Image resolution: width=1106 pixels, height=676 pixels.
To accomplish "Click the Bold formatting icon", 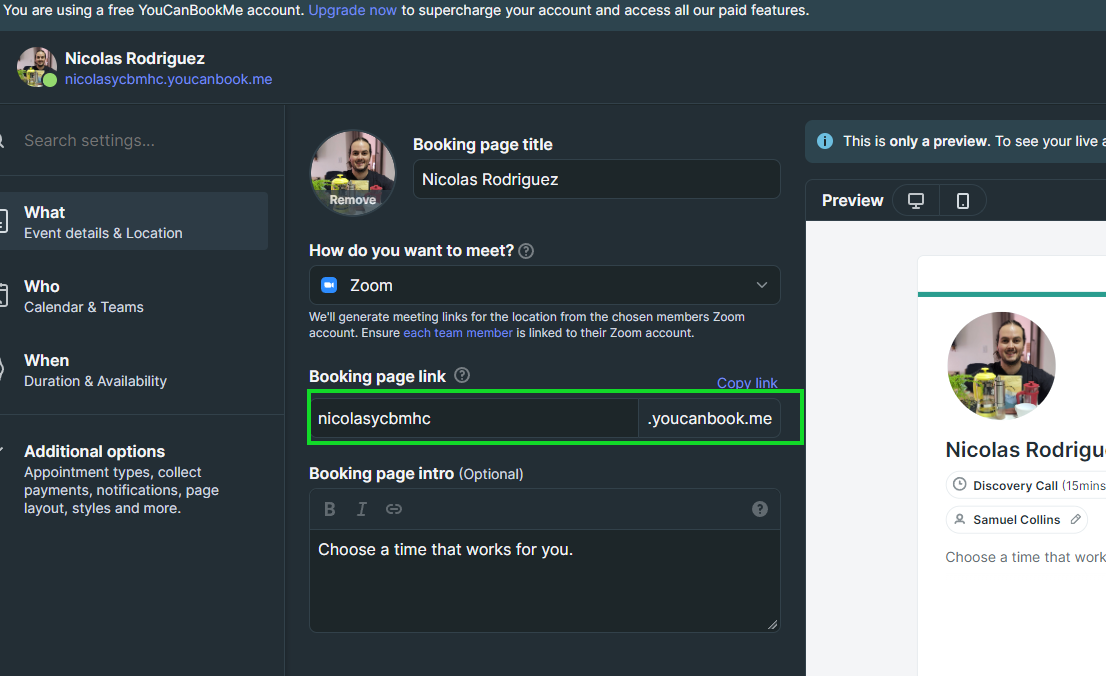I will click(329, 509).
